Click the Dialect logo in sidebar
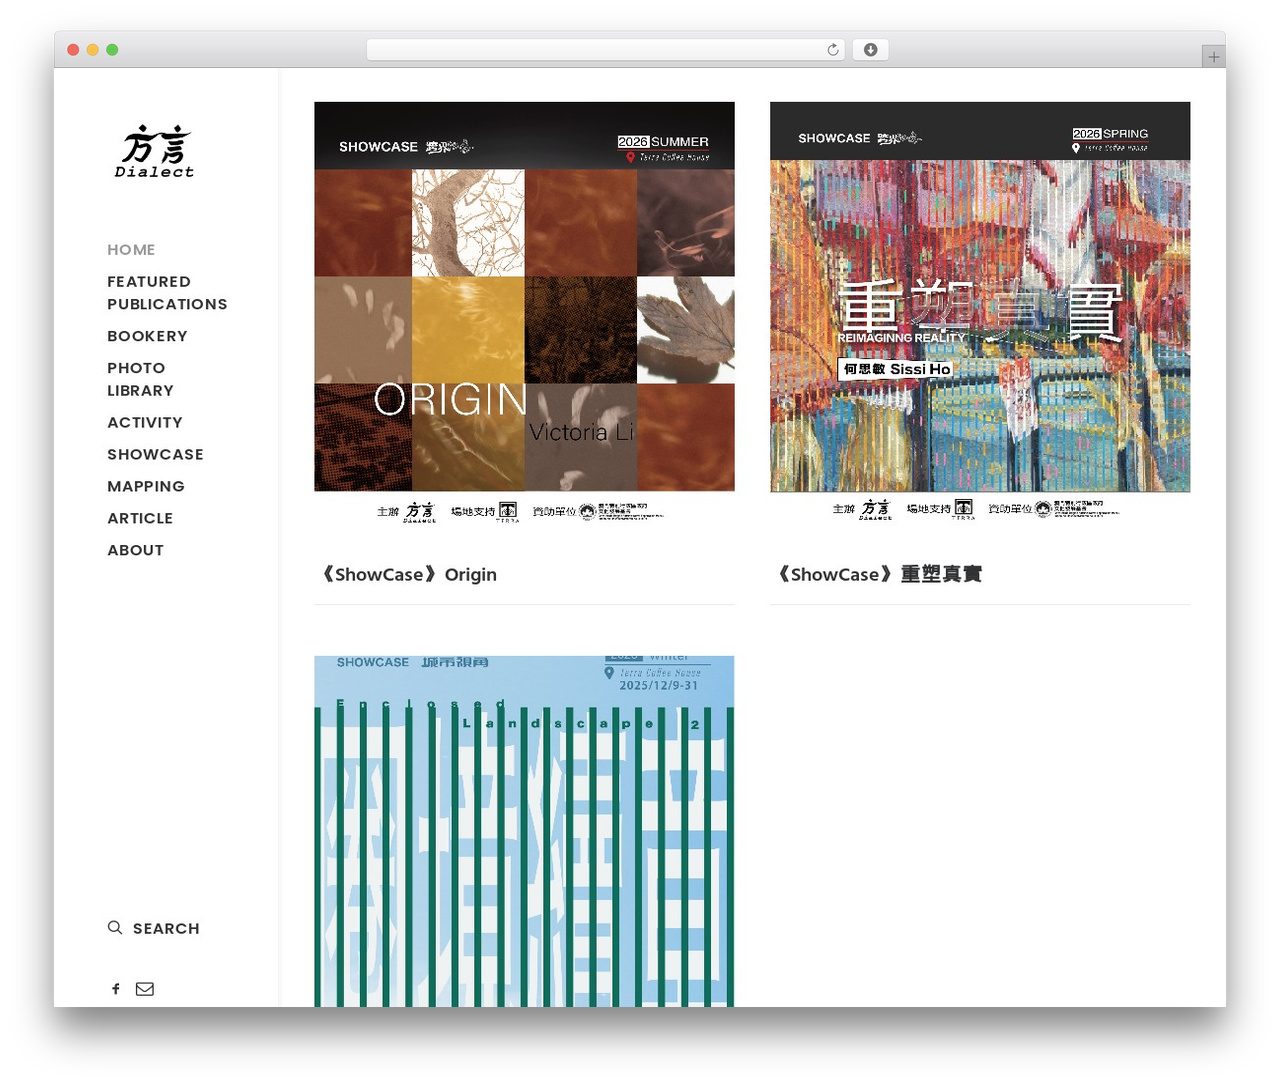 coord(154,152)
